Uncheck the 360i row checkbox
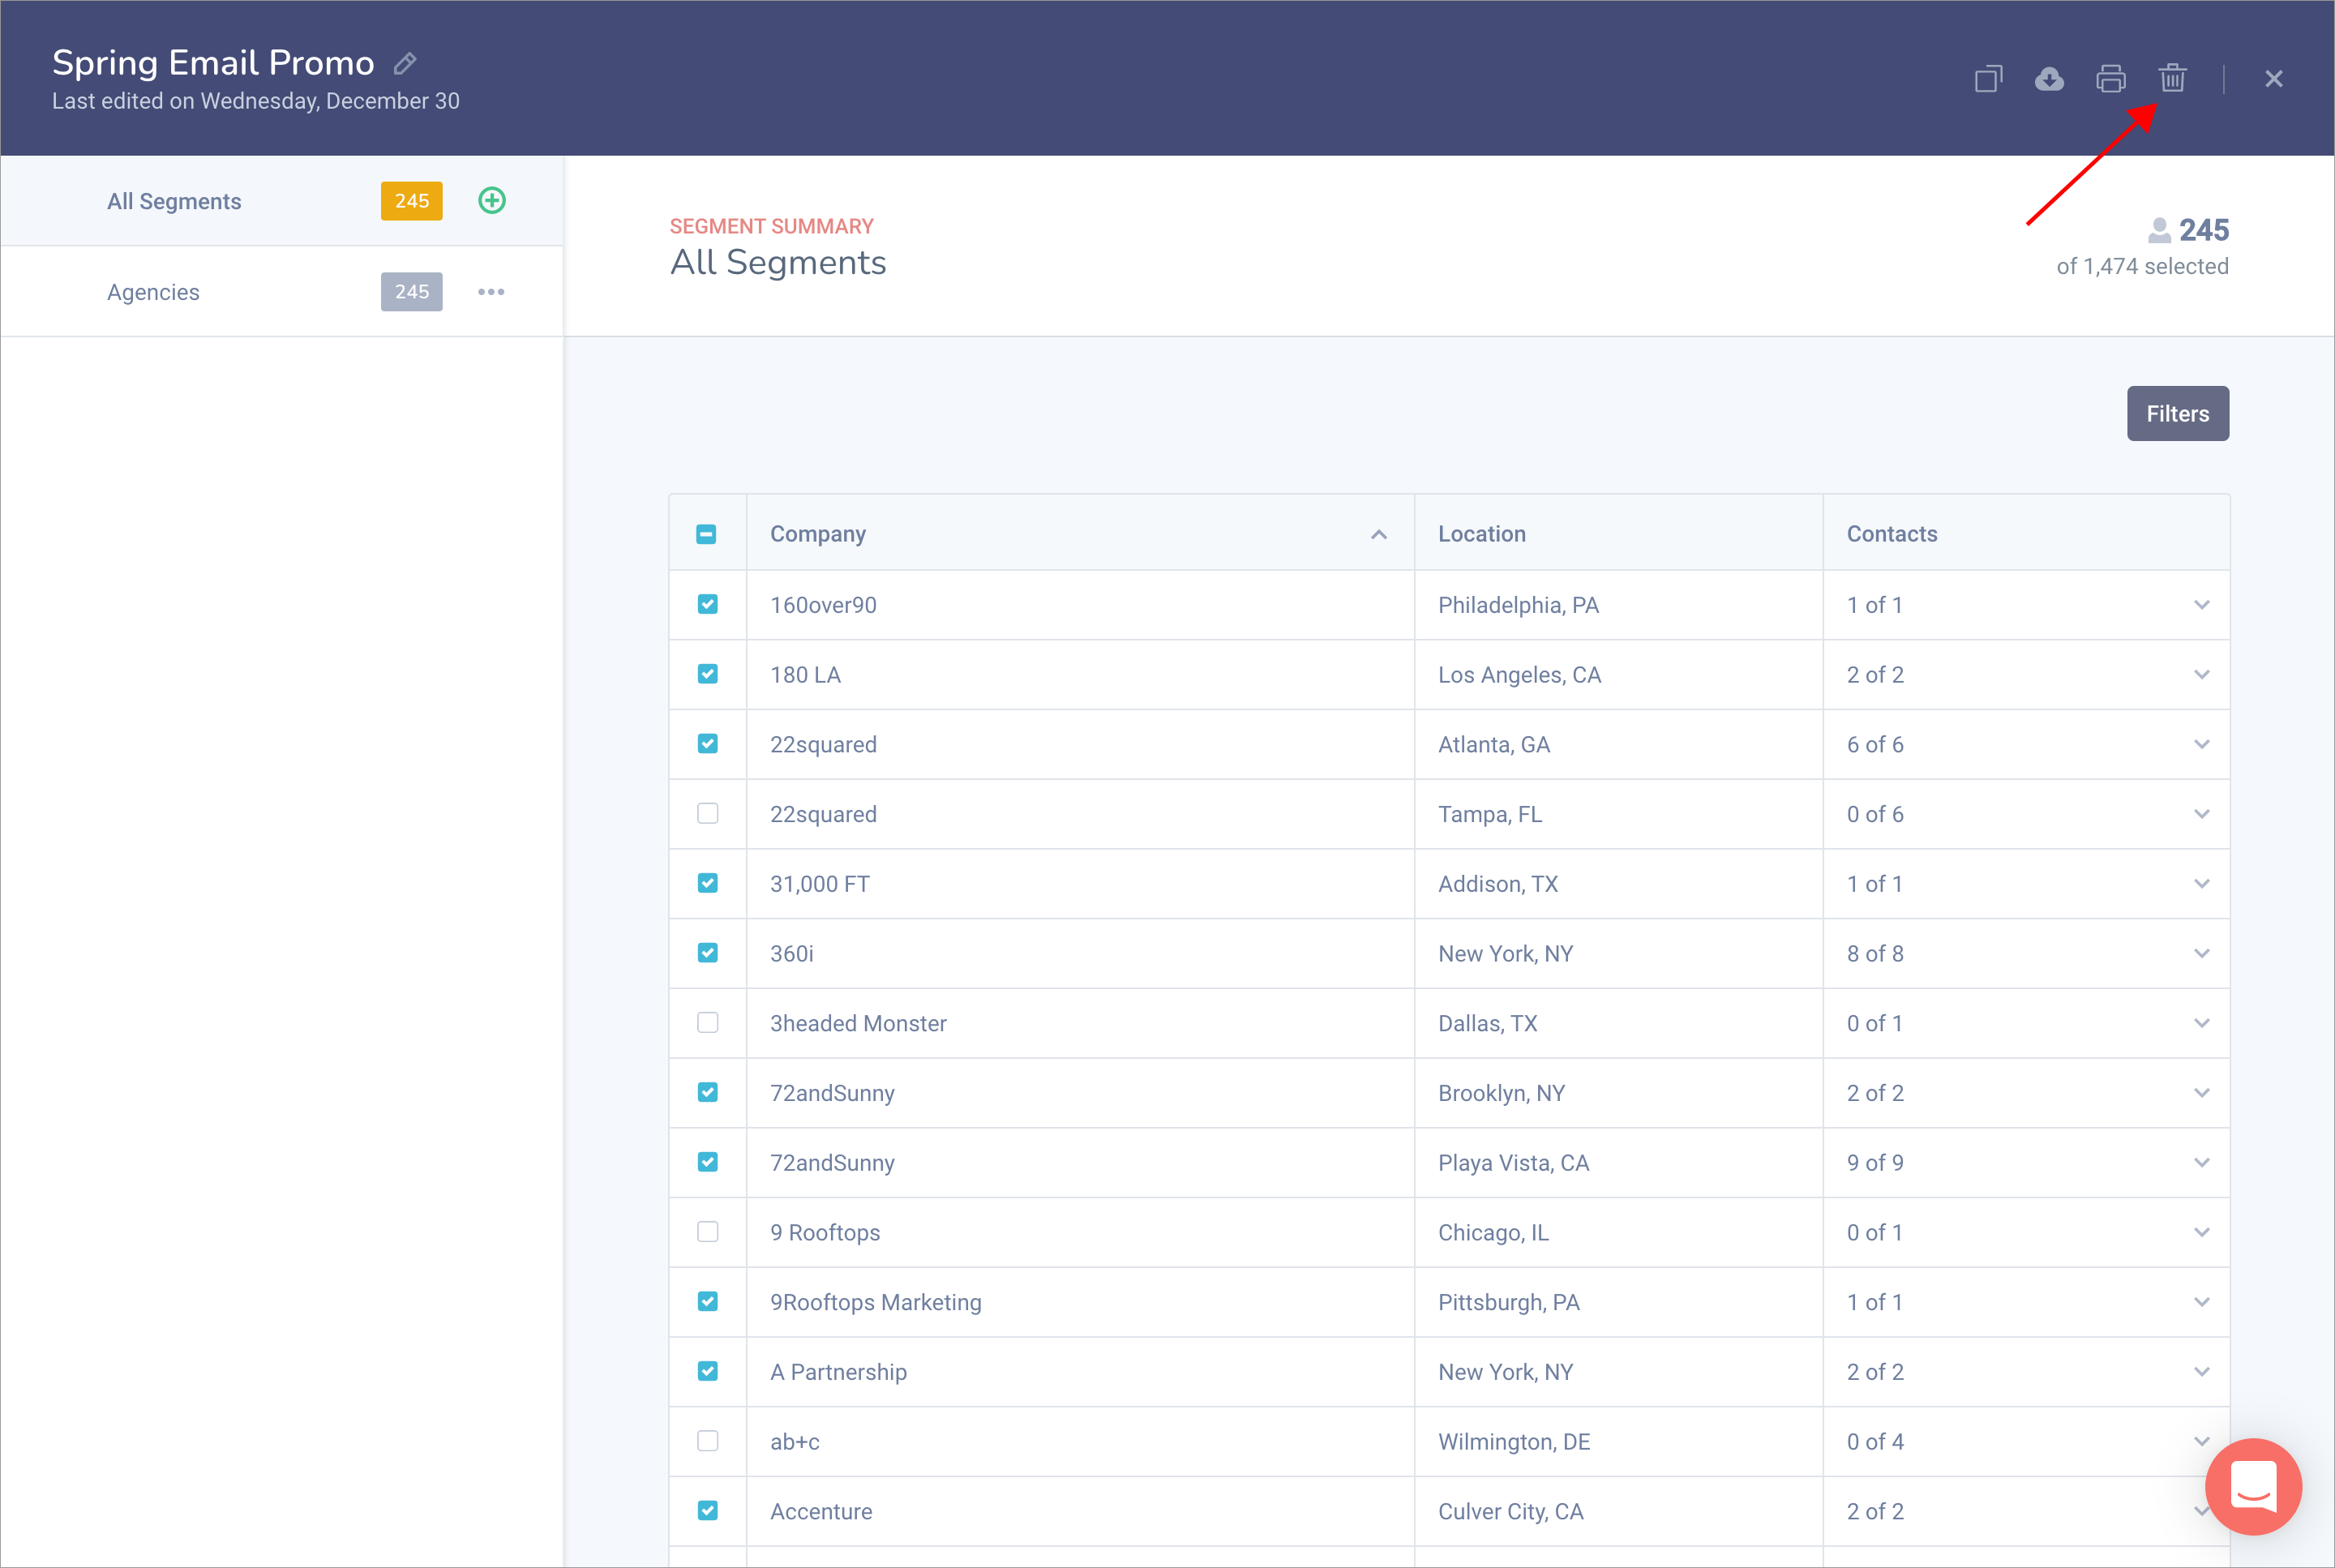Image resolution: width=2335 pixels, height=1568 pixels. pos(708,953)
